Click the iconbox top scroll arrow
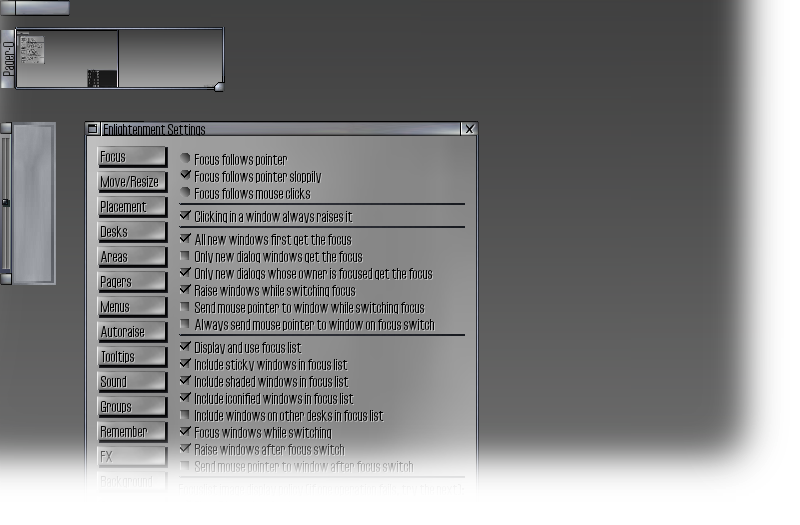The width and height of the screenshot is (800, 525). pyautogui.click(x=6, y=128)
